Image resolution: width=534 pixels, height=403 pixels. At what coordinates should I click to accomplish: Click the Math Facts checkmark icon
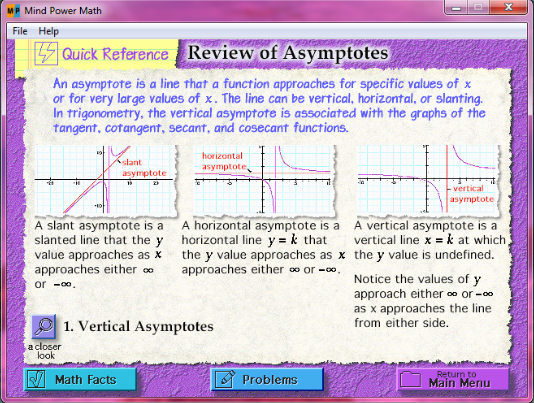pos(36,379)
